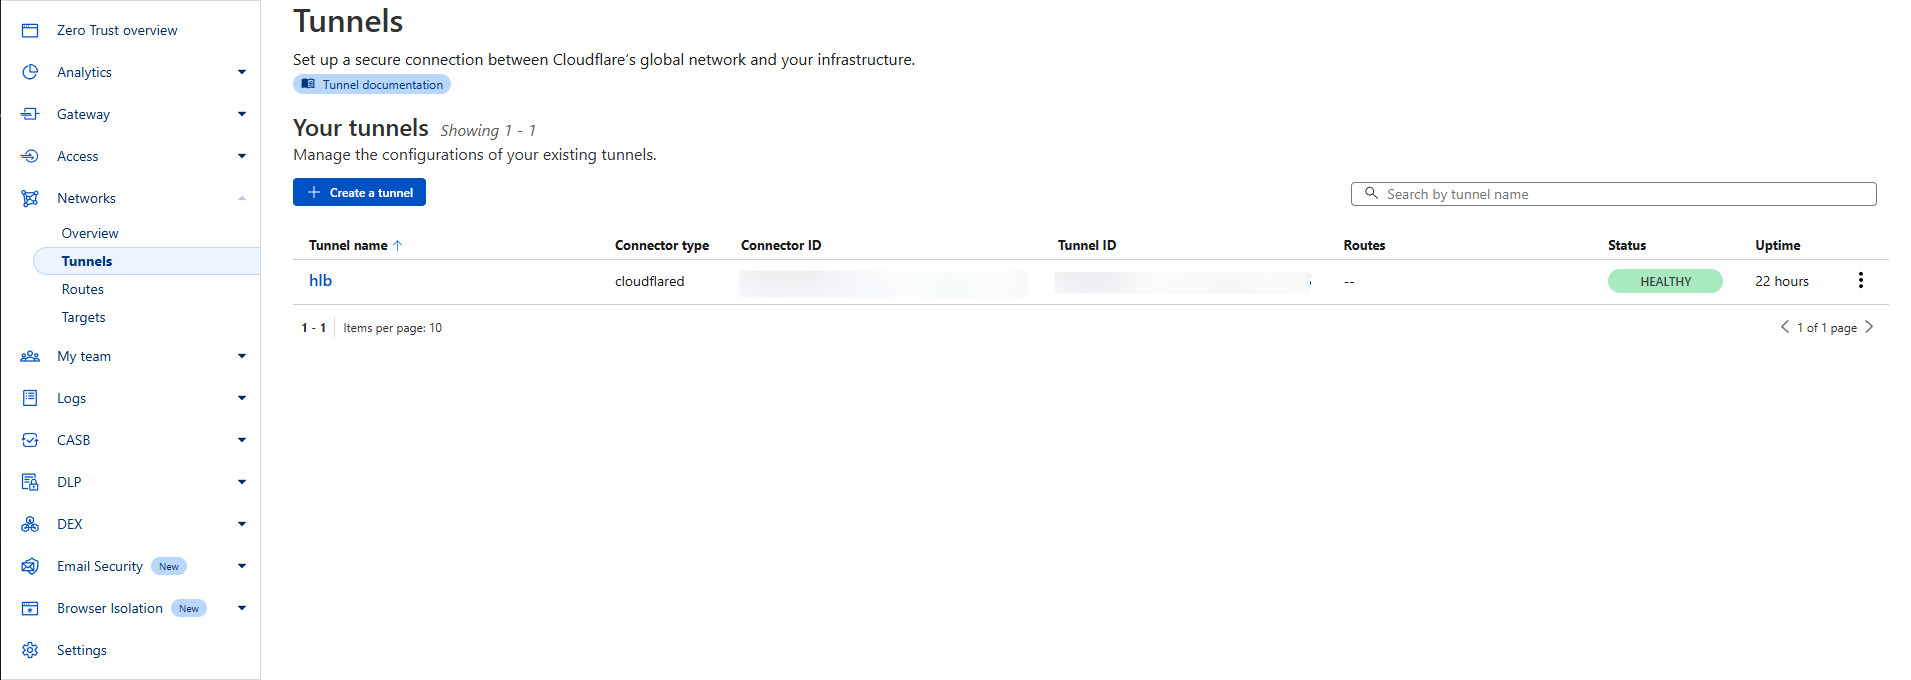1911x680 pixels.
Task: Expand the Analytics menu arrow
Action: pos(242,72)
